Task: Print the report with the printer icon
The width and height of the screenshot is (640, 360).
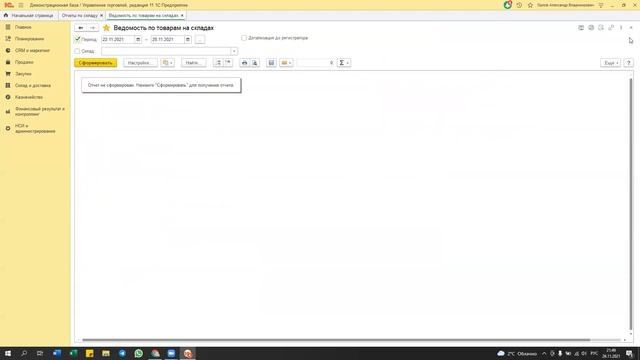Action: [x=244, y=63]
